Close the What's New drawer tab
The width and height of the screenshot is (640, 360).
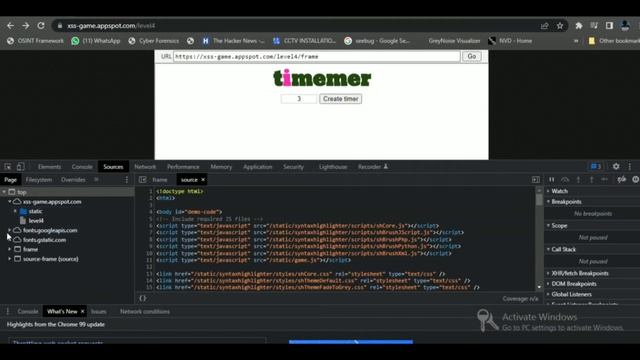pyautogui.click(x=82, y=311)
